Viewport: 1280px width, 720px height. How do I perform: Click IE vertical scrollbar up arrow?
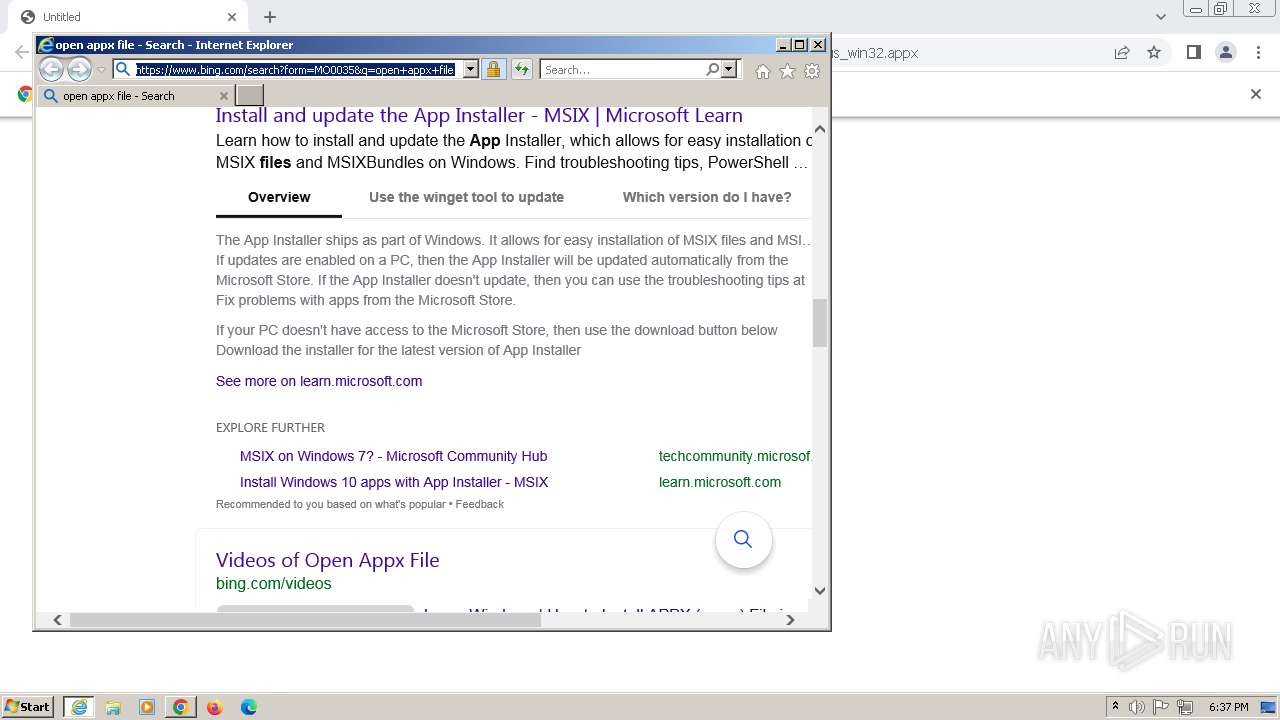pyautogui.click(x=820, y=129)
